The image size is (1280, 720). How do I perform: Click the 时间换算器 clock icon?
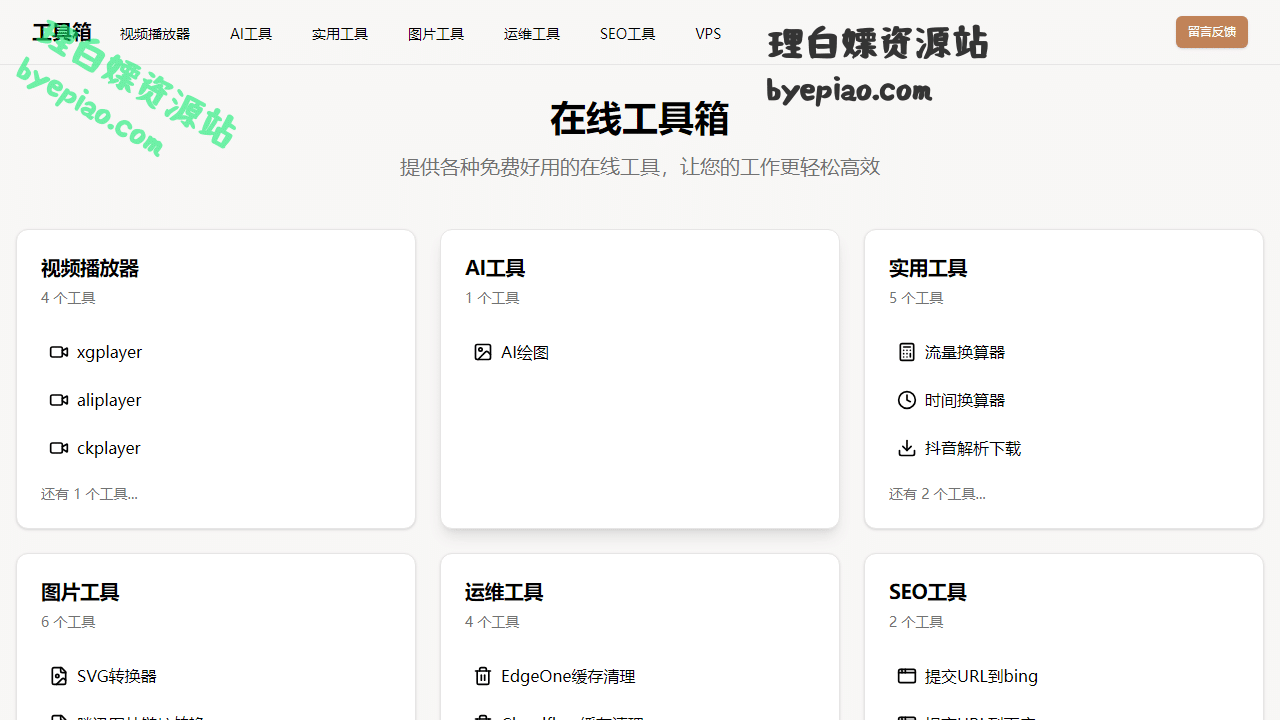click(x=907, y=400)
